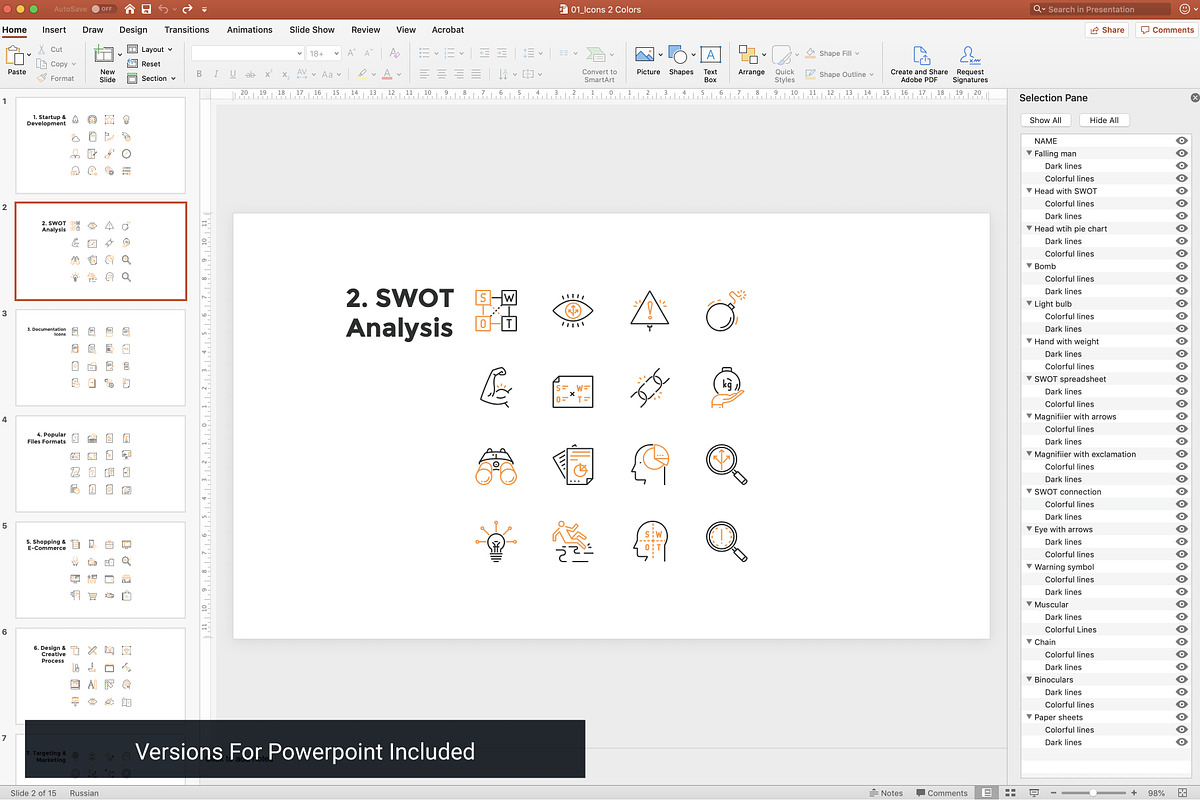Image resolution: width=1200 pixels, height=800 pixels.
Task: Toggle visibility of the Bomb group
Action: coord(1181,266)
